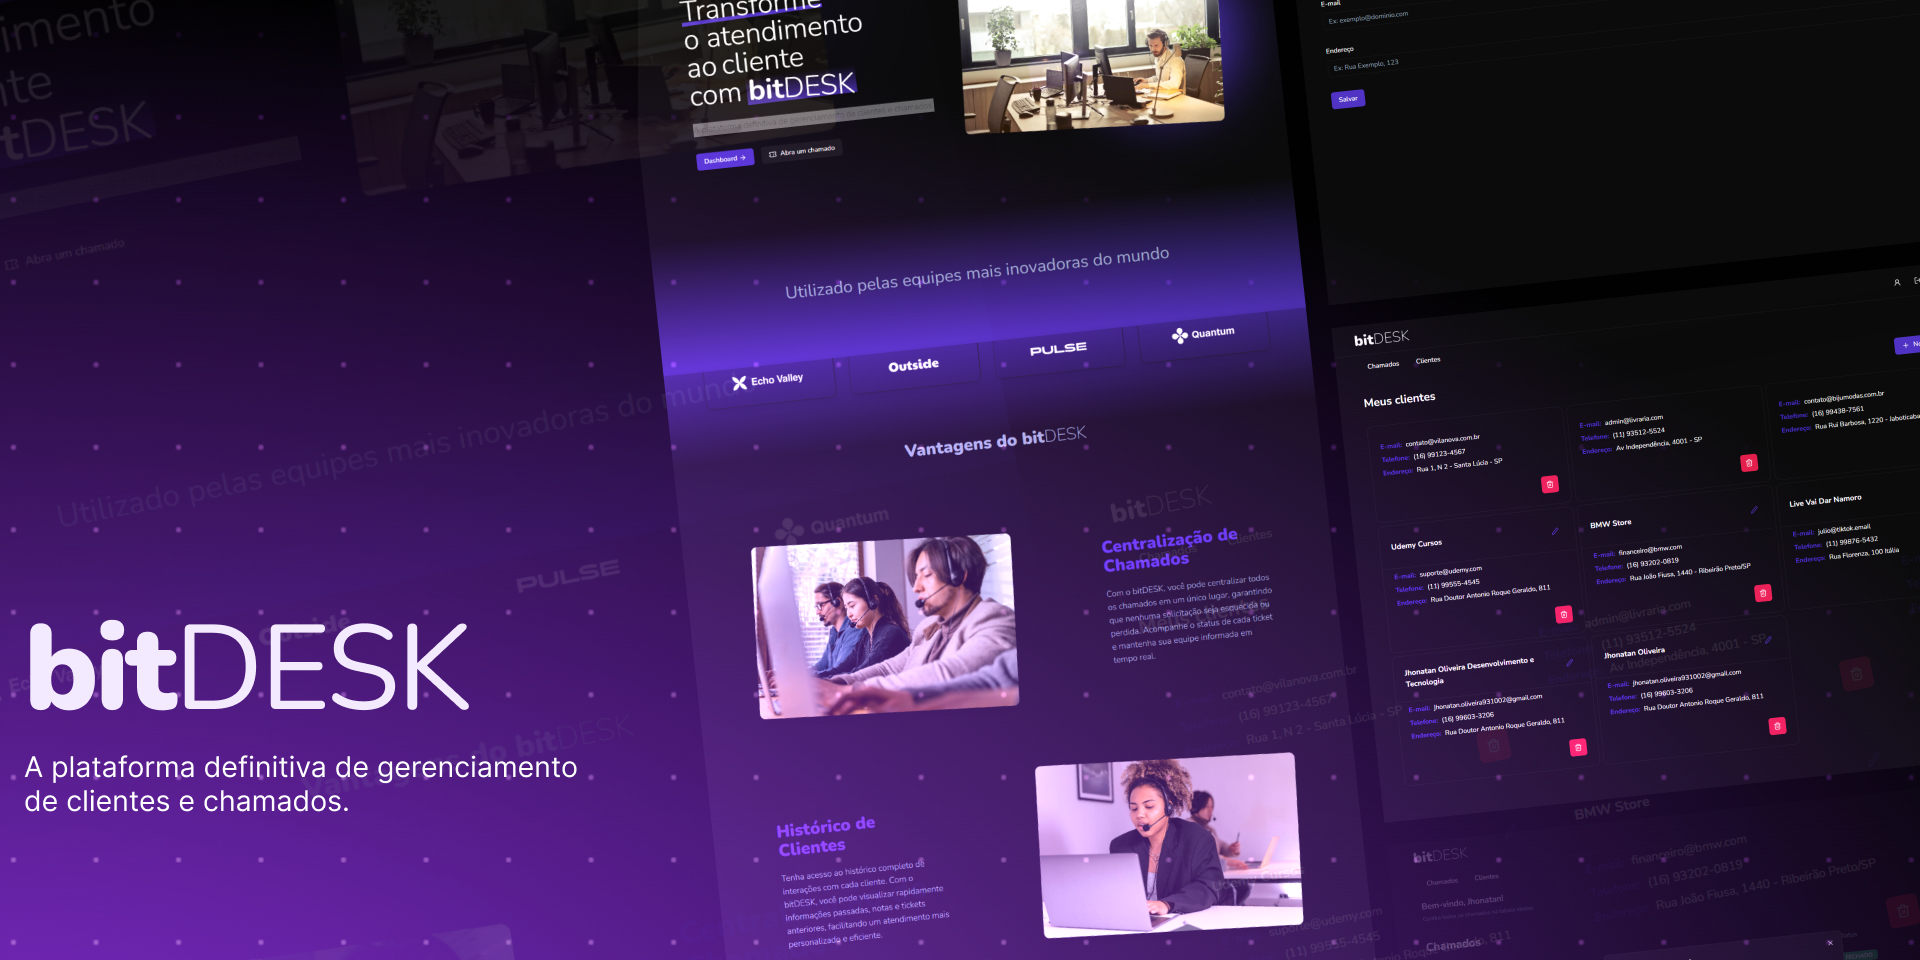Click the Histórico de Clientes heading
Viewport: 1920px width, 960px height.
(826, 836)
